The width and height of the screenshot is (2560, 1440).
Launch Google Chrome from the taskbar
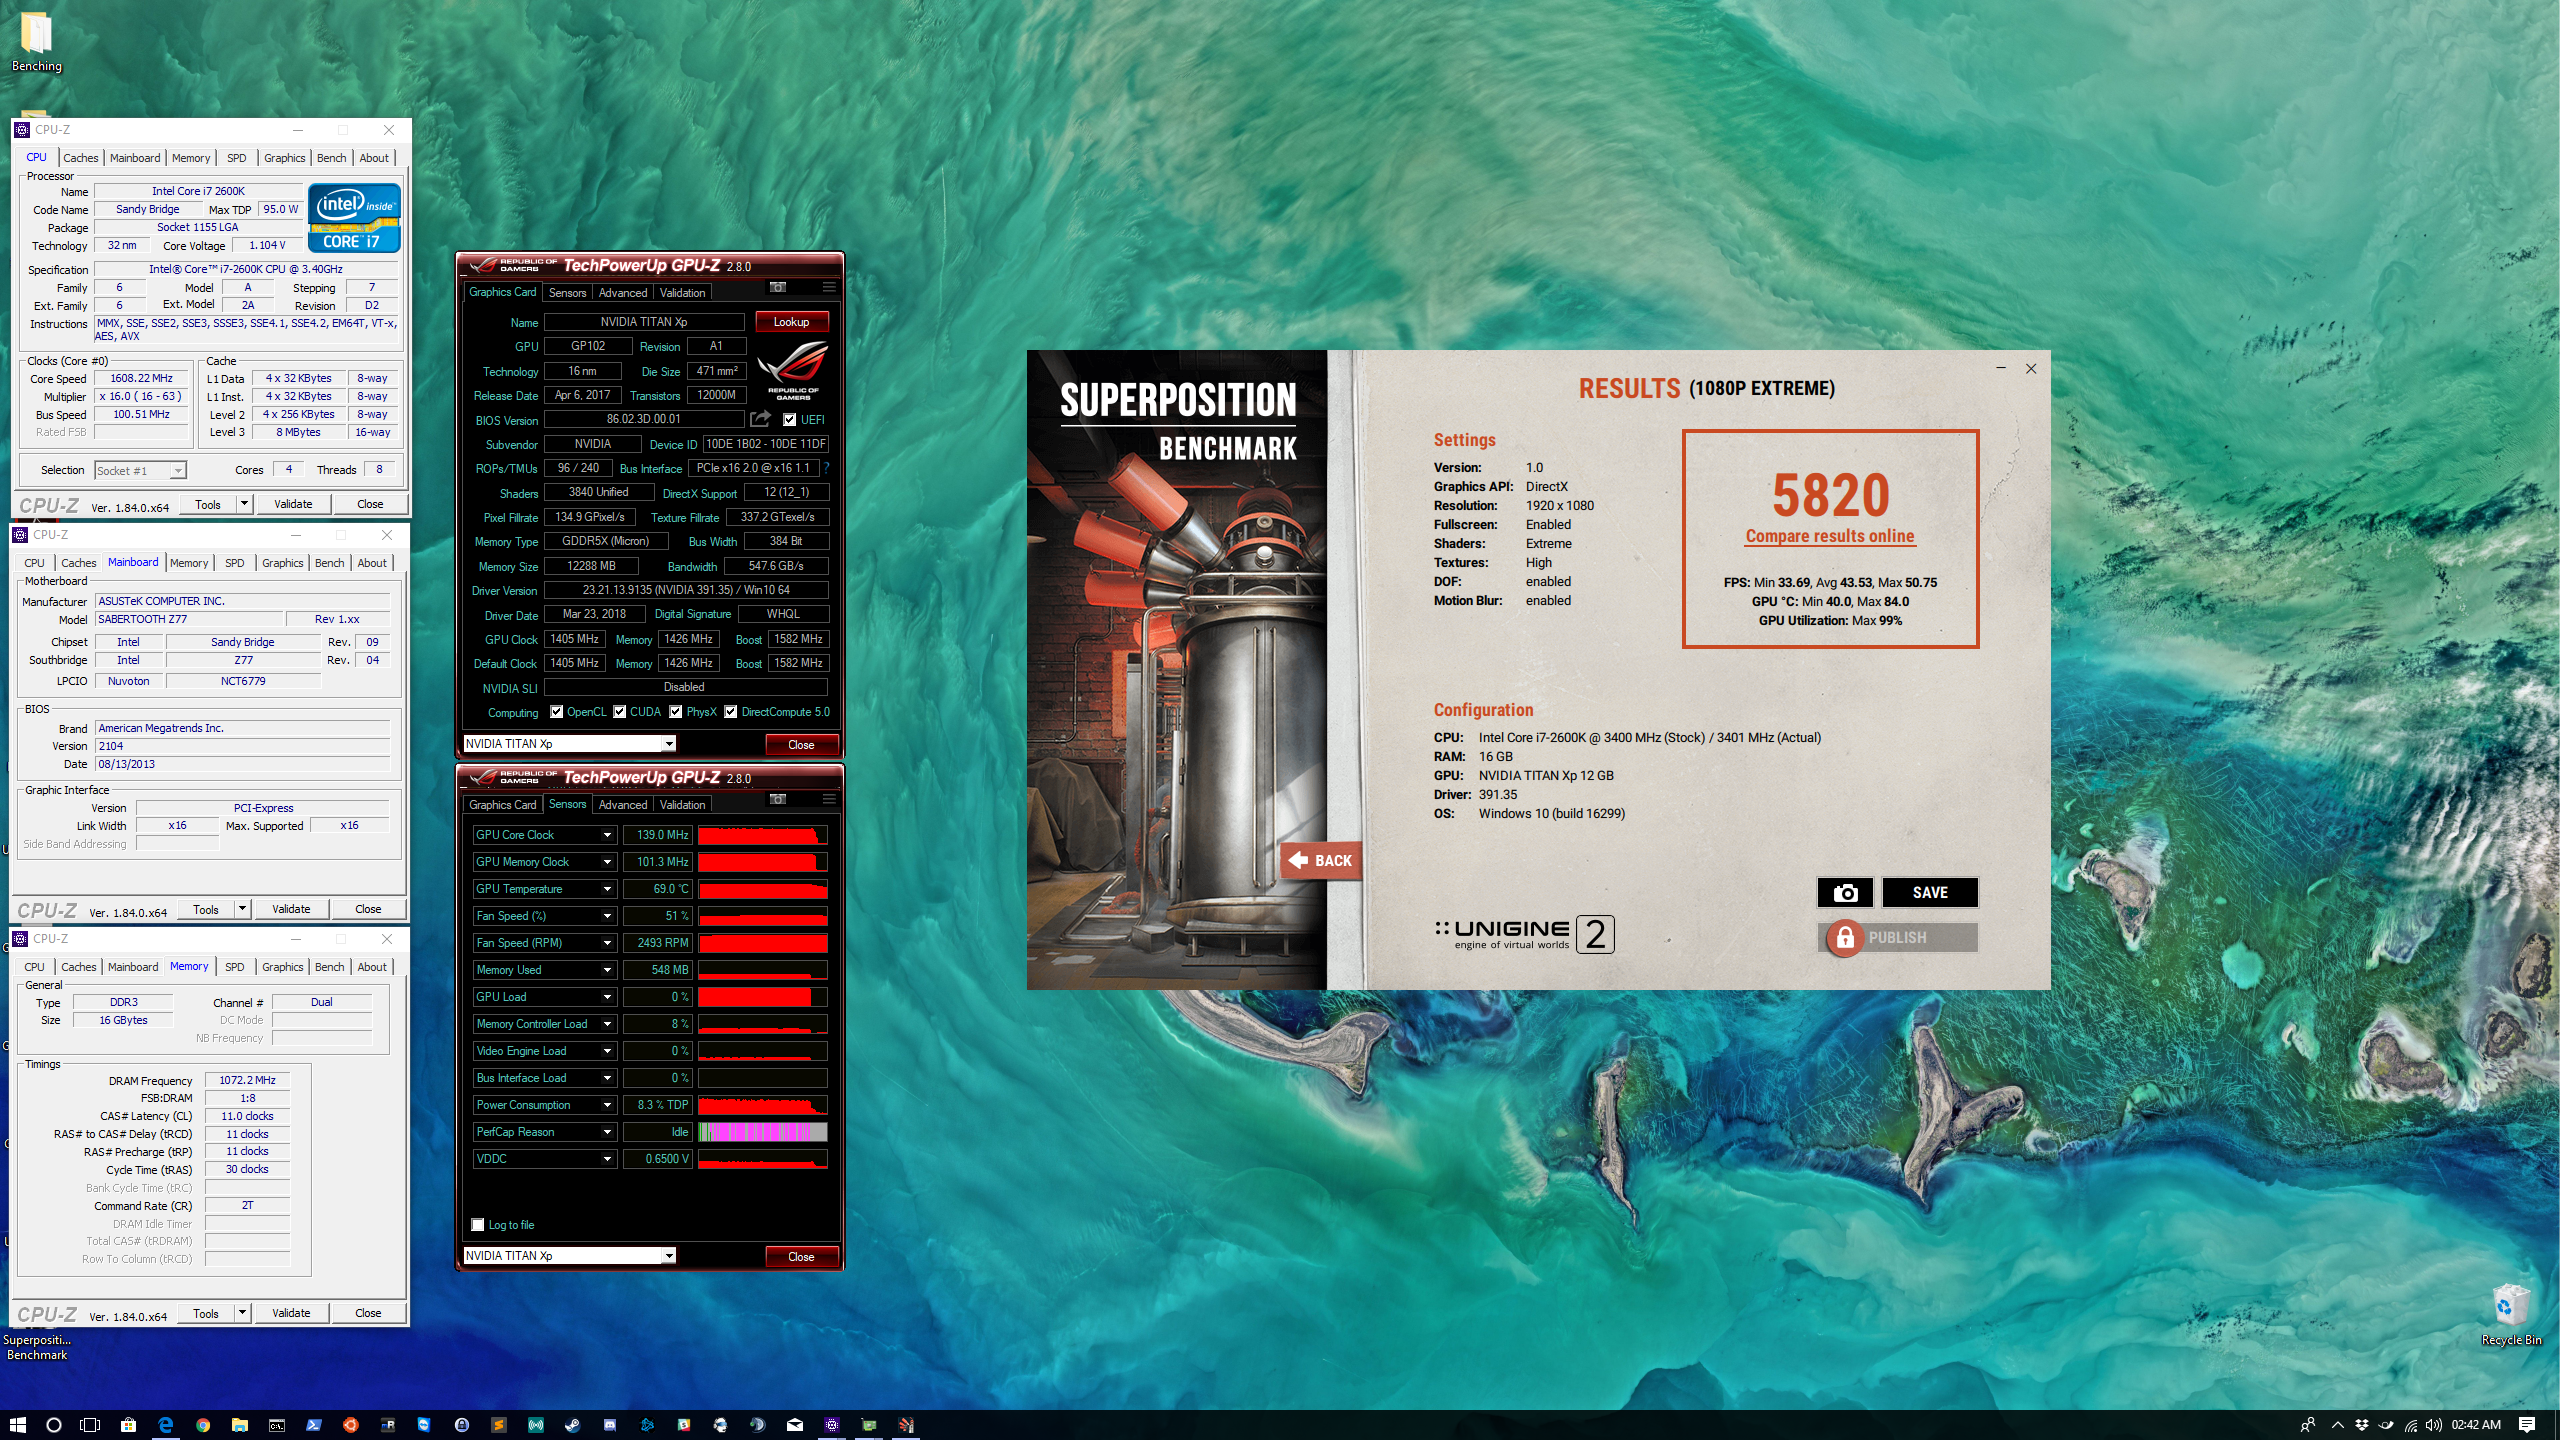203,1425
